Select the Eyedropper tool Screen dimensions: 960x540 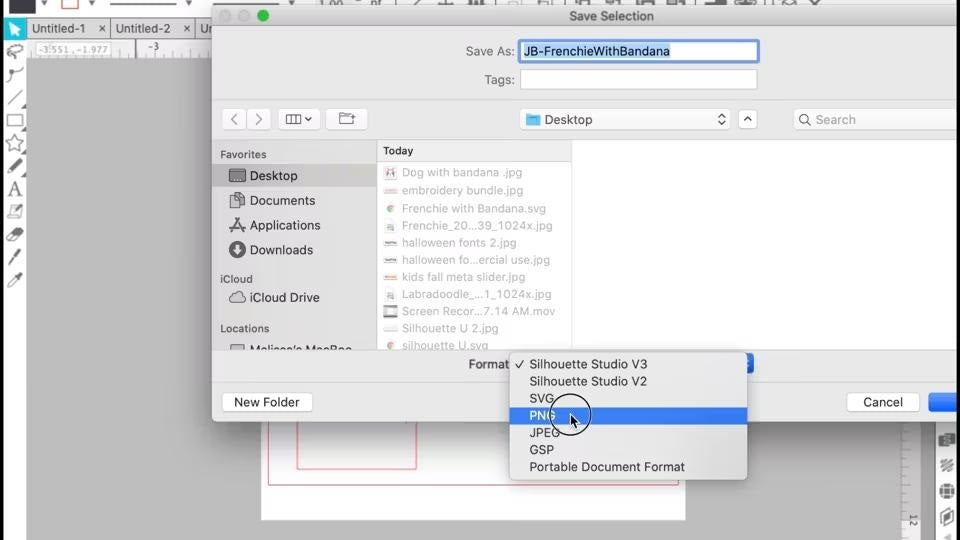tap(15, 280)
